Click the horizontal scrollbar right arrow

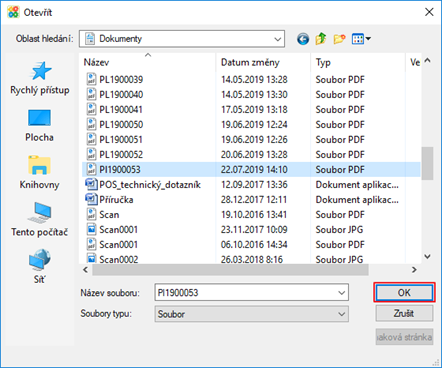pos(414,270)
